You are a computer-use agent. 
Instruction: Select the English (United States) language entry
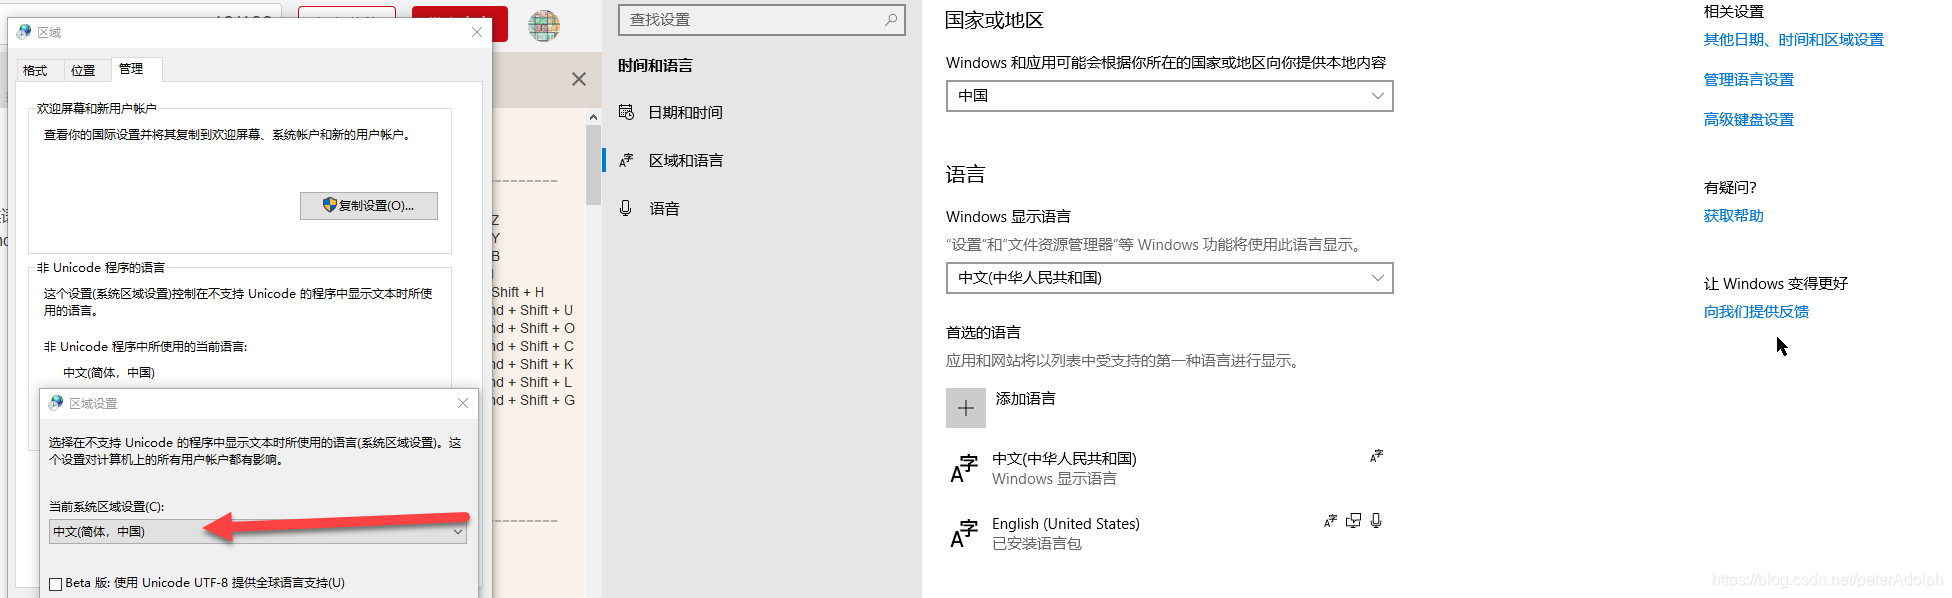tap(1170, 534)
